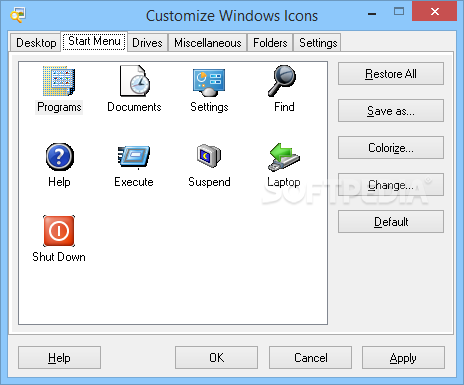
Task: Select the Help question mark icon
Action: (59, 156)
